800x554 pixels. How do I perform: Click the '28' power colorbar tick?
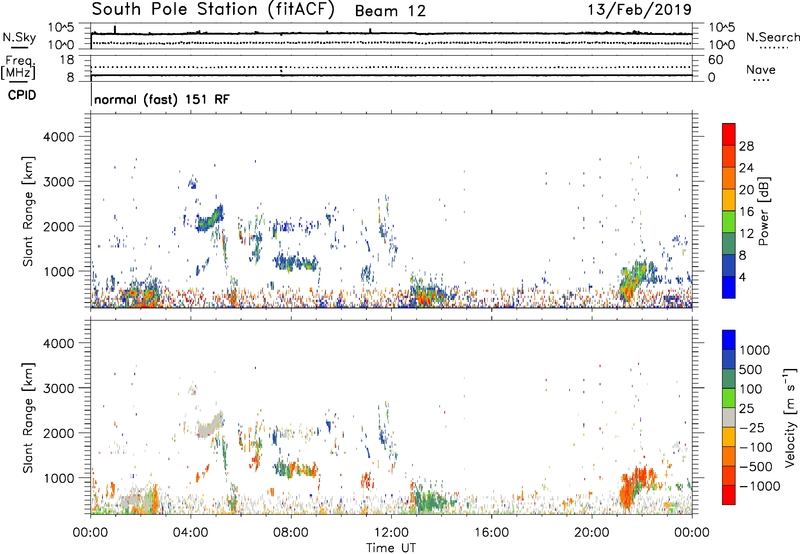746,146
